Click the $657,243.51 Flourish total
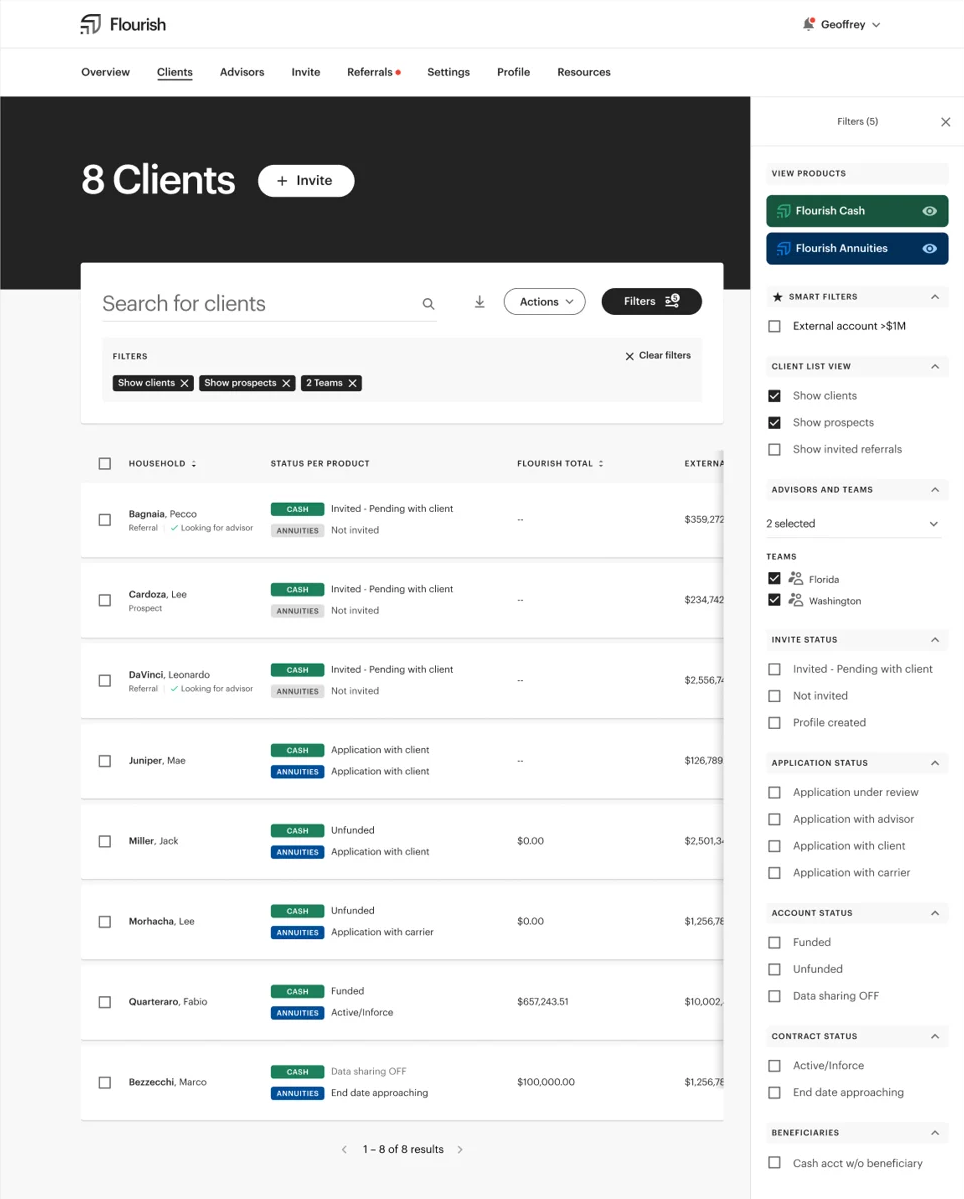The width and height of the screenshot is (964, 1199). point(543,1002)
